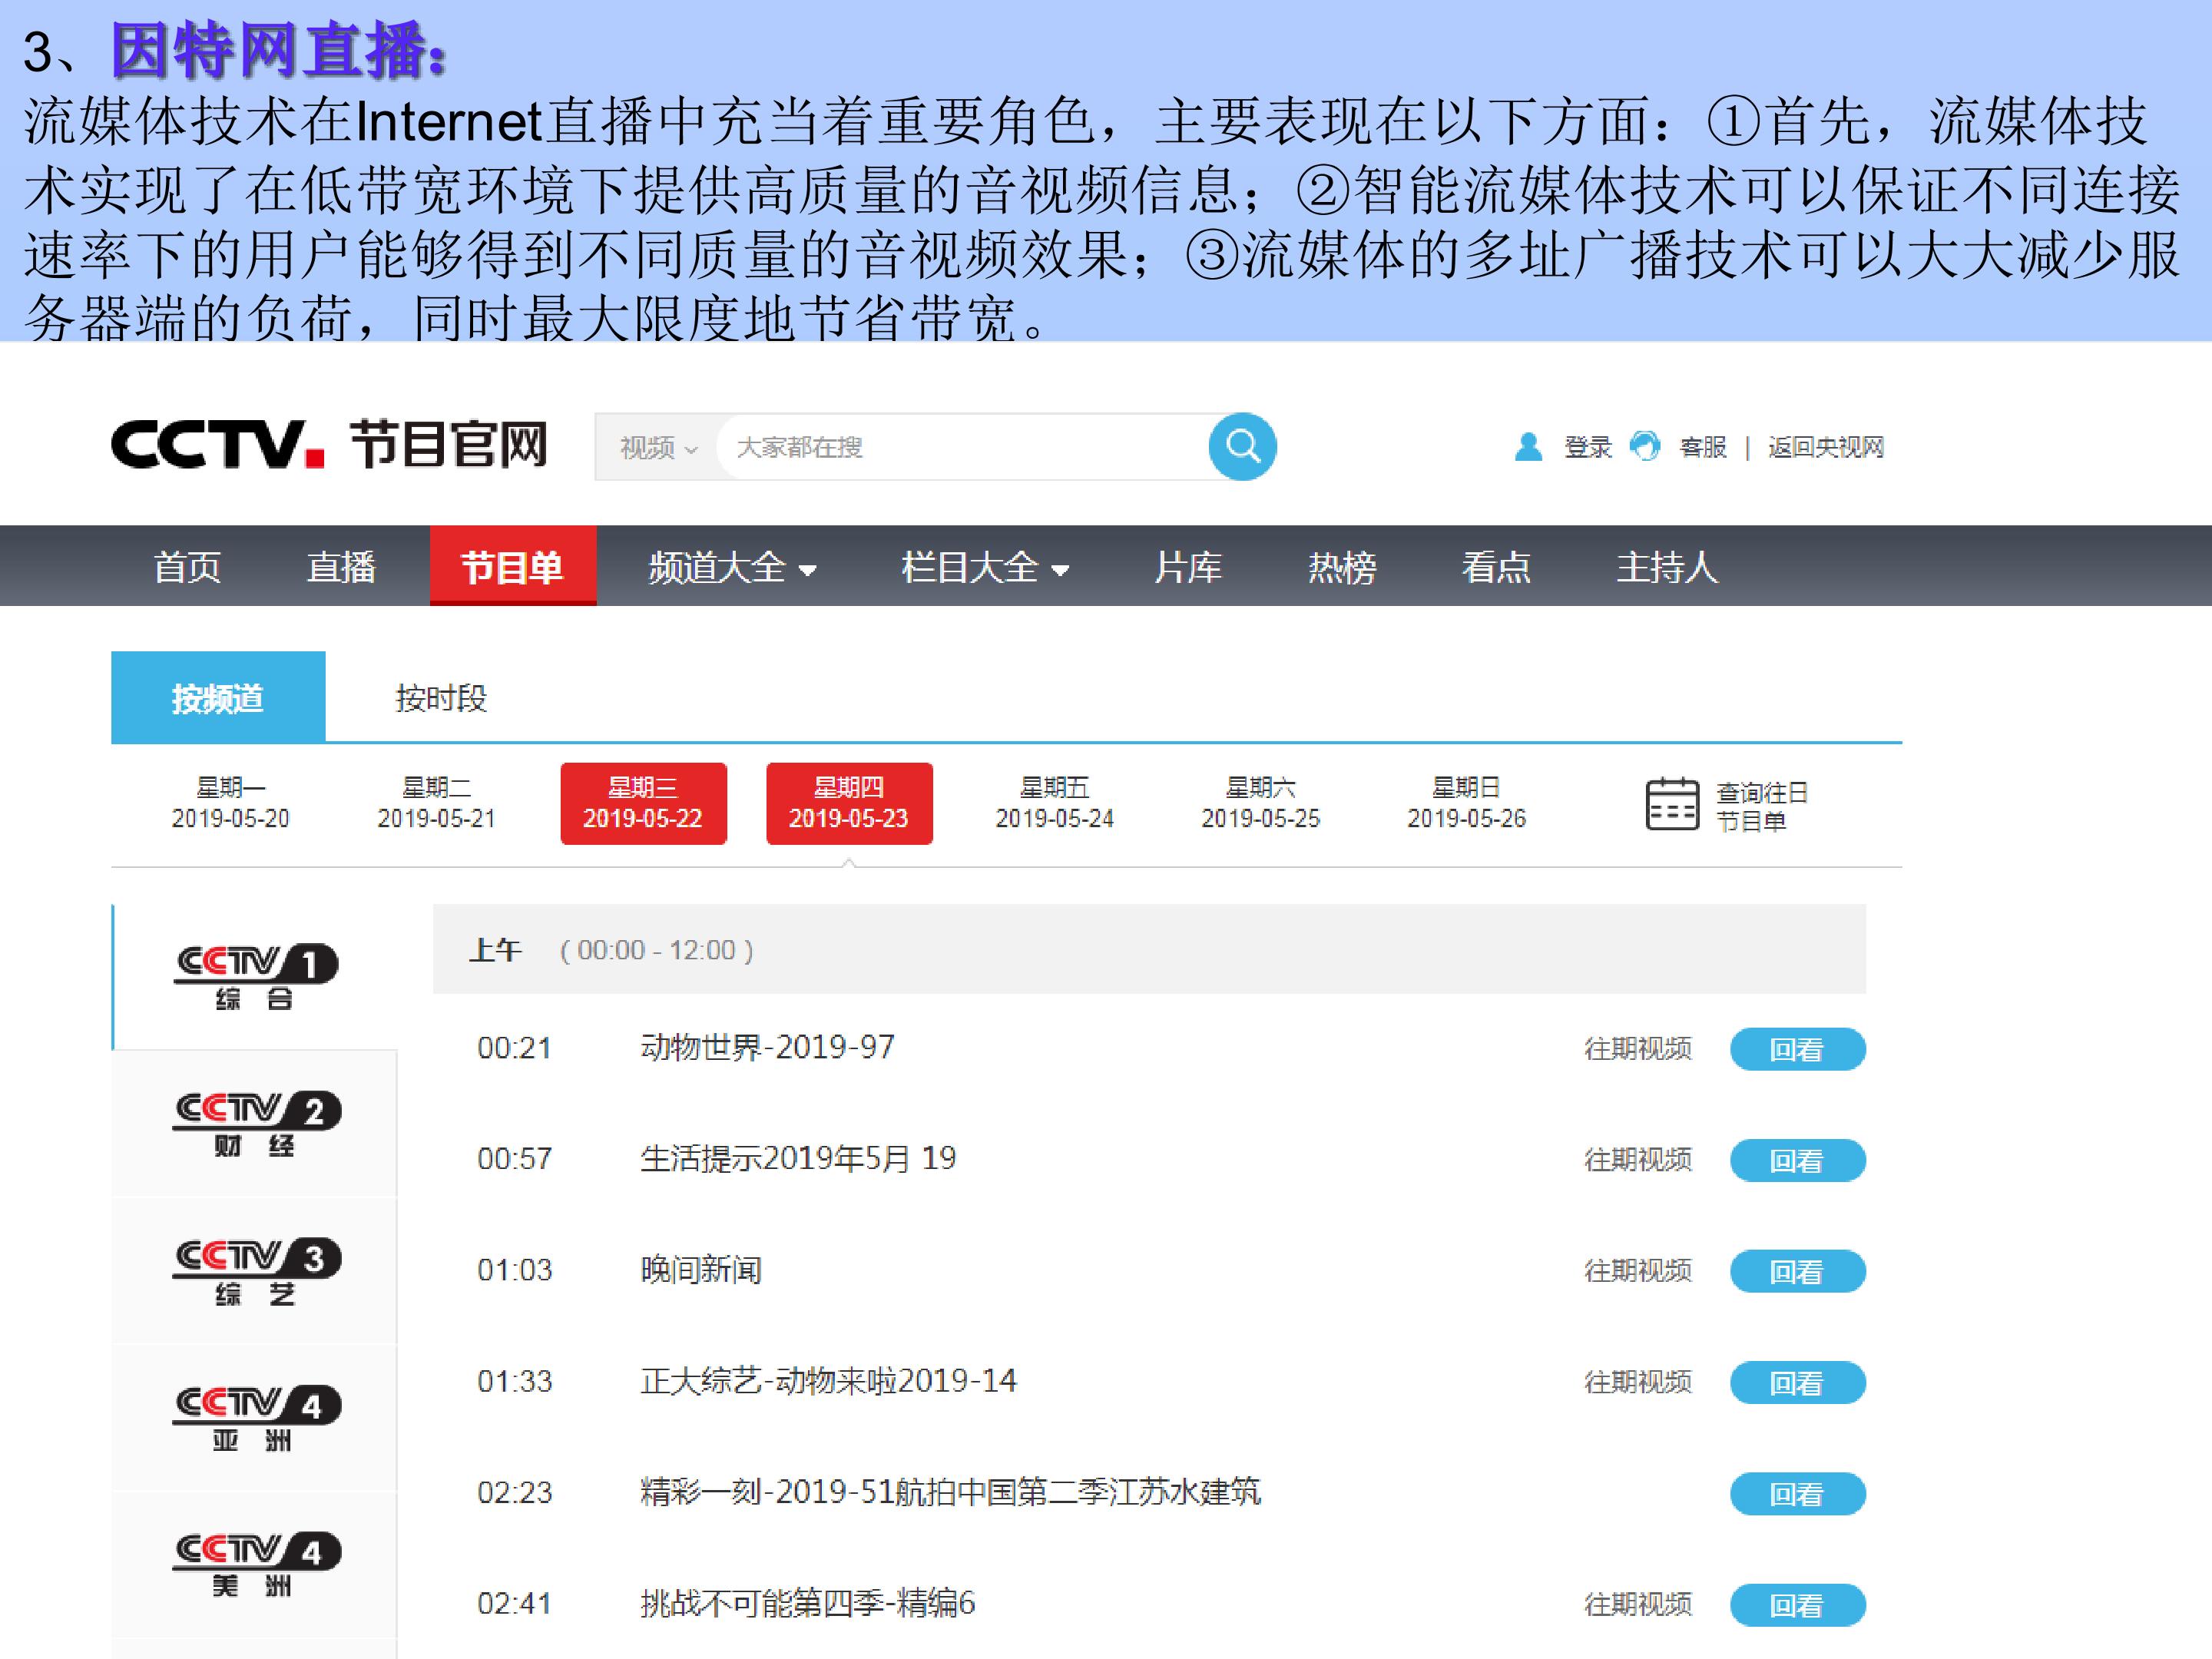Click 回看 for 晚间新闻
Viewport: 2212px width, 1659px height.
point(1797,1271)
